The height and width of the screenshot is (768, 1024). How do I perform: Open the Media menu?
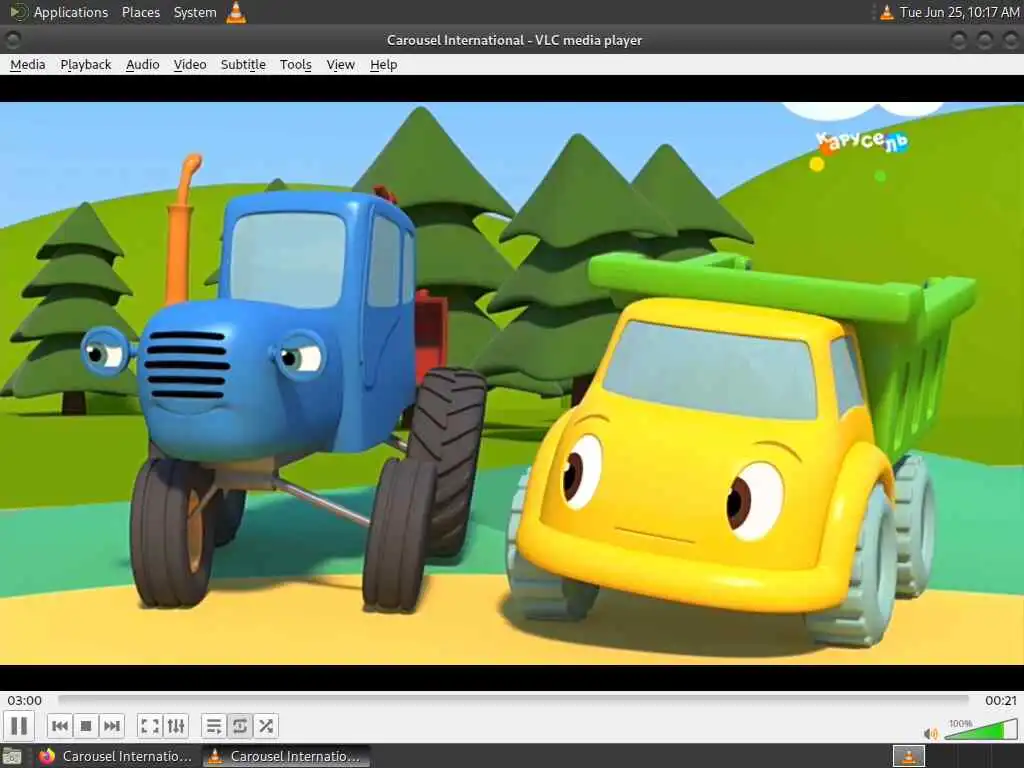pyautogui.click(x=27, y=65)
